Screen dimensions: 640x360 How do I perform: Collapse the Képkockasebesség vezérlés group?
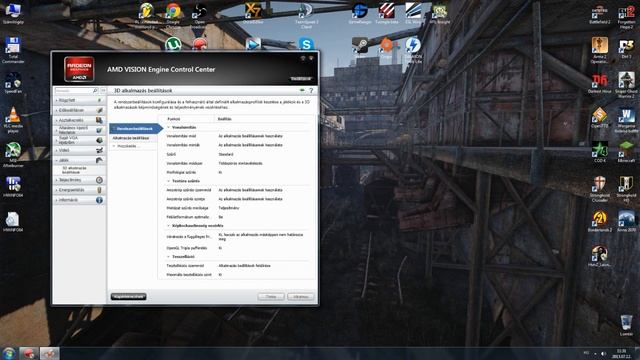[169, 226]
